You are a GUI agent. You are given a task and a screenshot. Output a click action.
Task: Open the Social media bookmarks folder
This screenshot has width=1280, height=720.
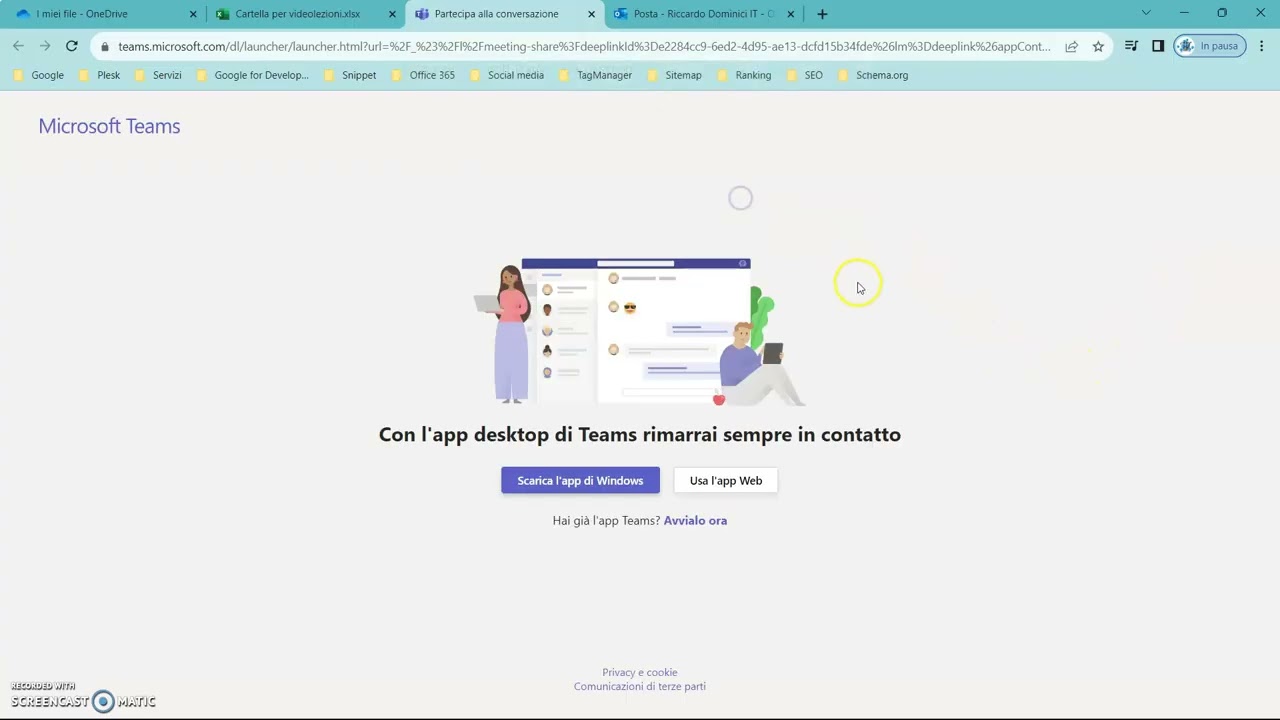(x=507, y=75)
